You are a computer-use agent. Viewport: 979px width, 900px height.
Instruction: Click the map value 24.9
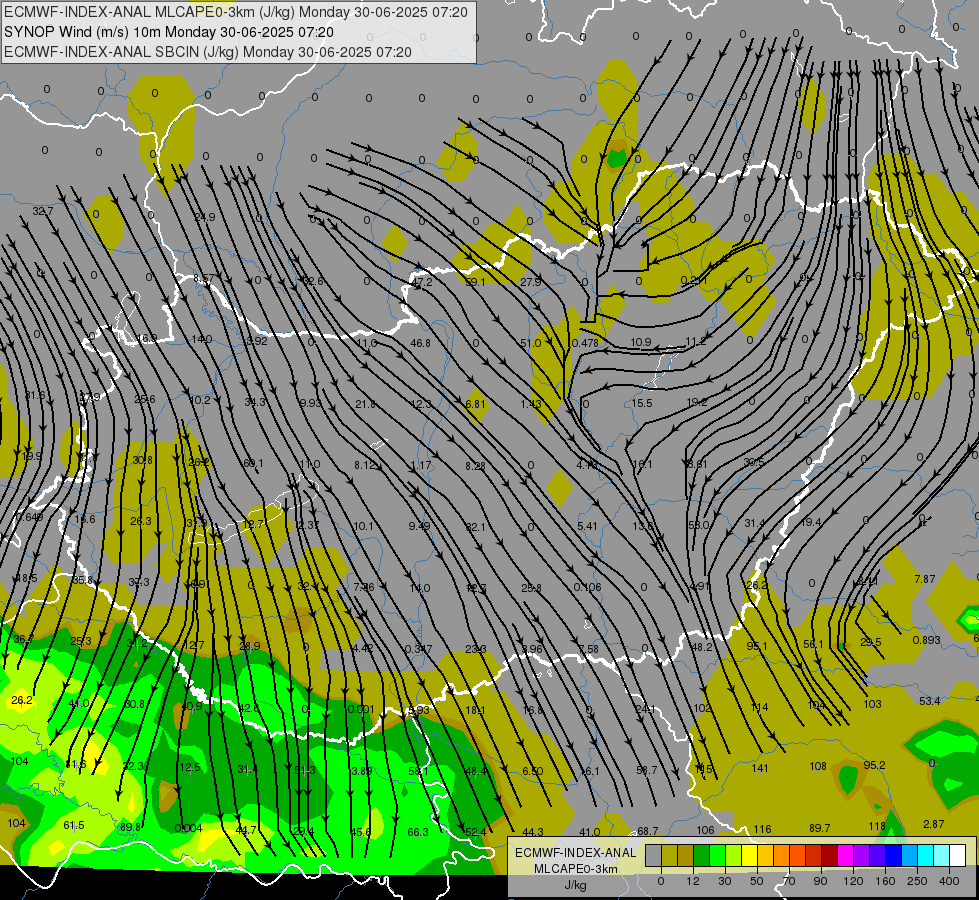point(205,217)
